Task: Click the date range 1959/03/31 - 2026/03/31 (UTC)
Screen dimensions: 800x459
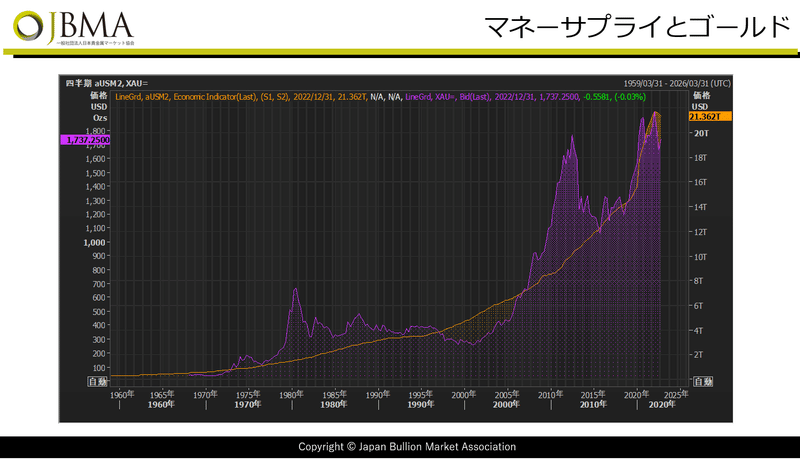Action: coord(677,84)
